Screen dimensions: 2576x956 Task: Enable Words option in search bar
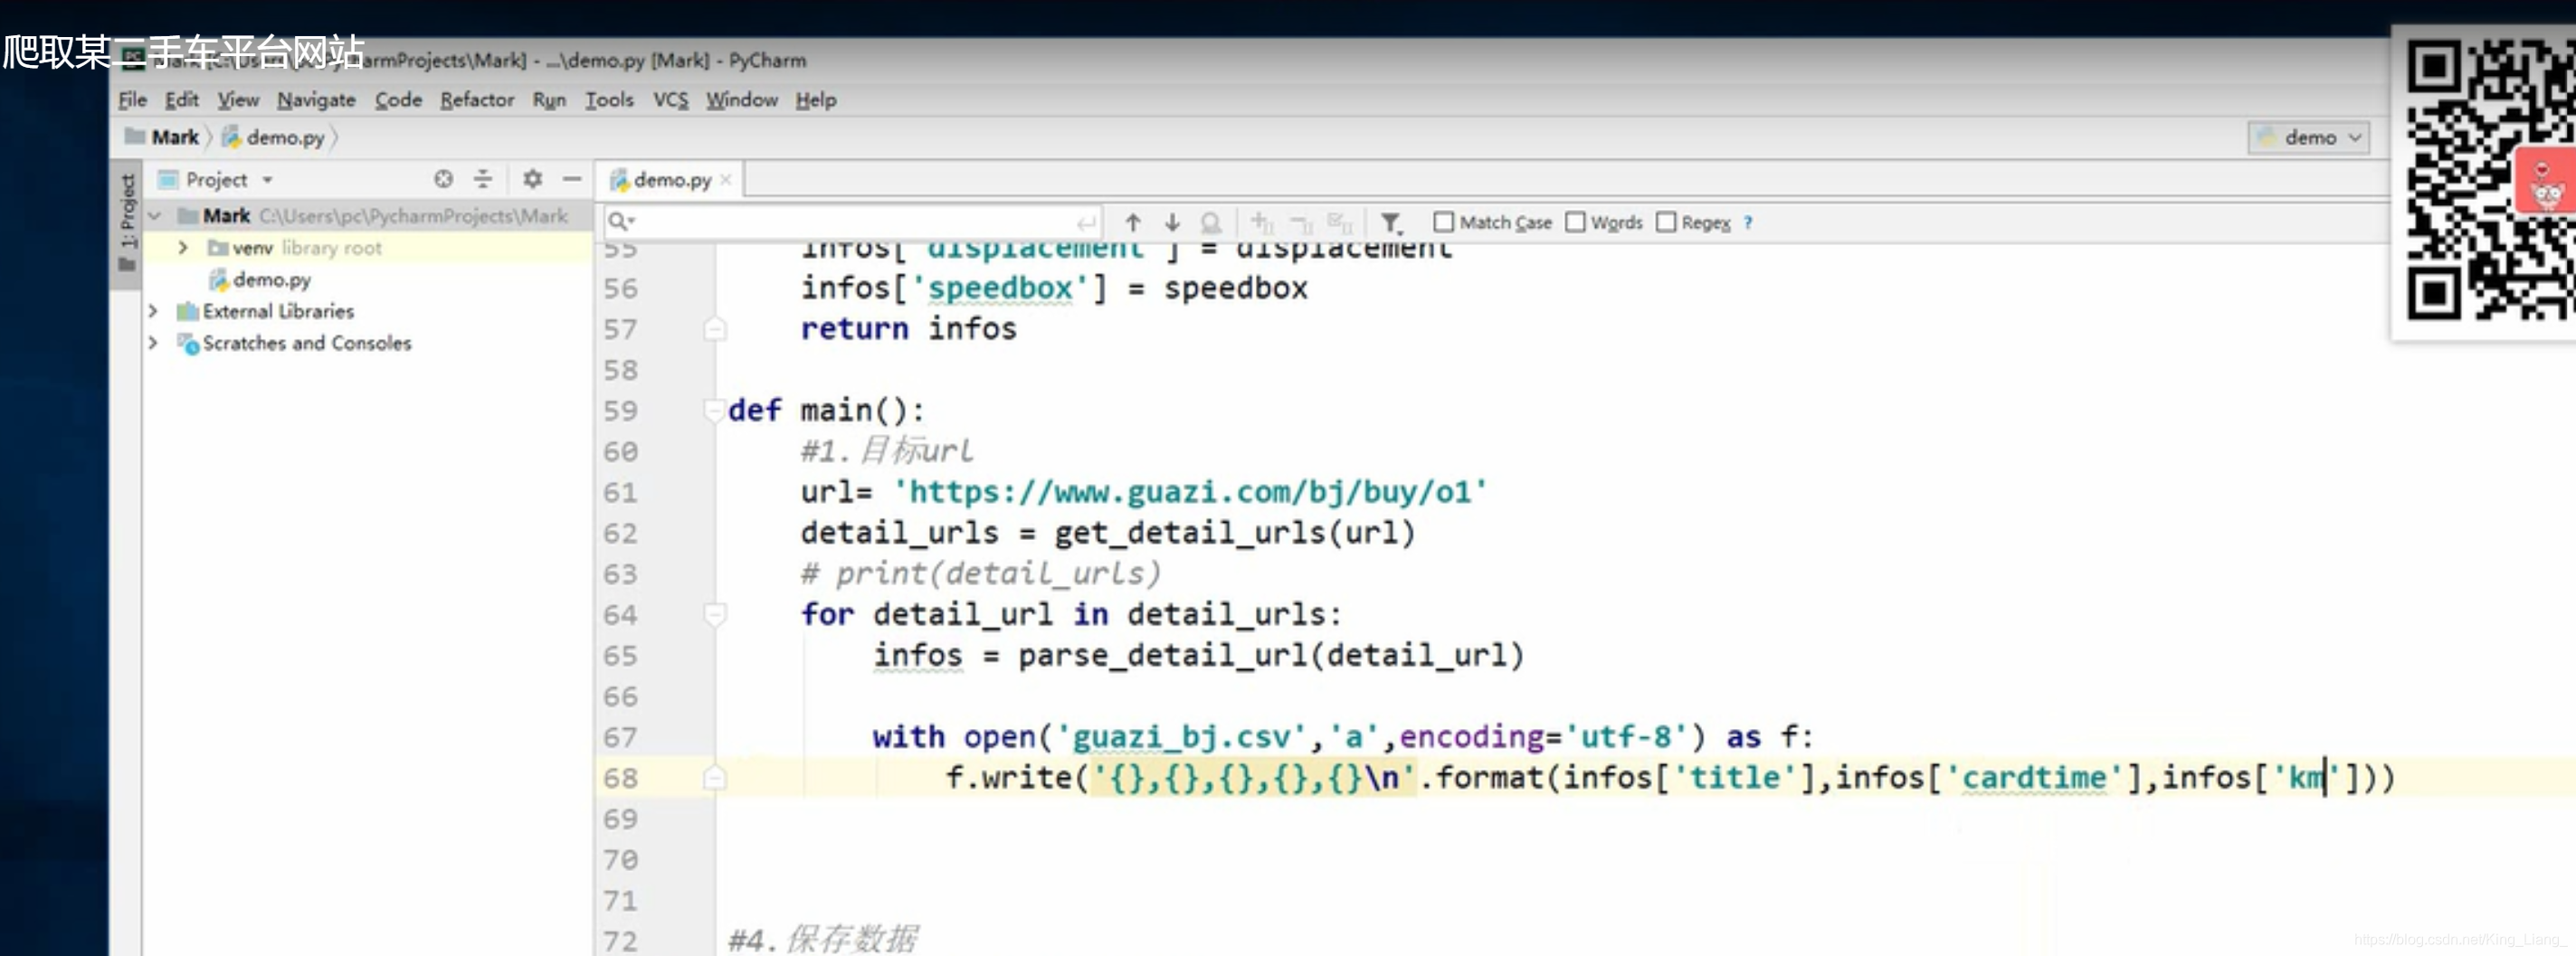coord(1576,222)
